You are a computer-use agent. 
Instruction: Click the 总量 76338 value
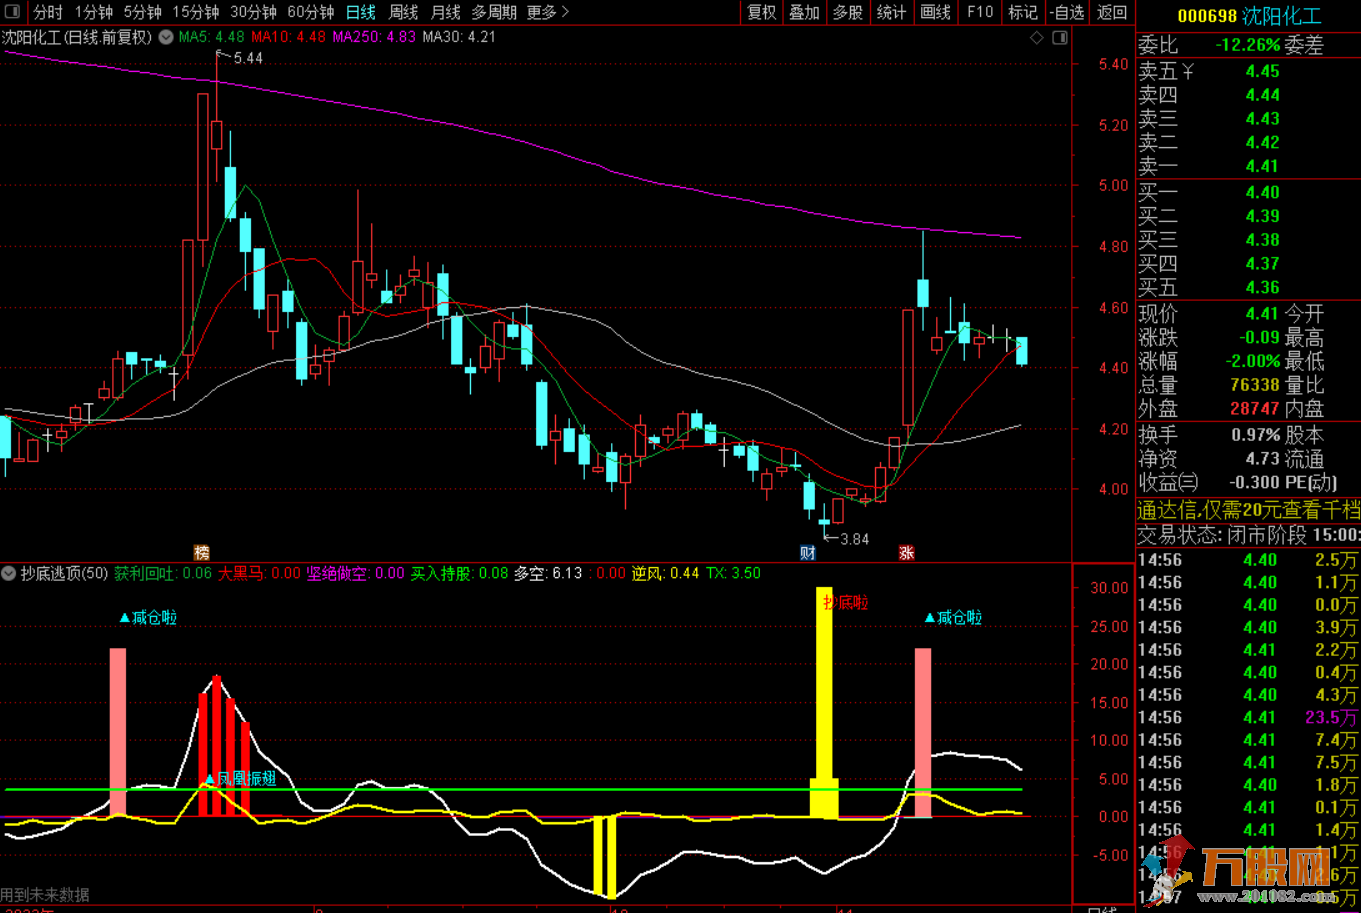tap(1255, 385)
